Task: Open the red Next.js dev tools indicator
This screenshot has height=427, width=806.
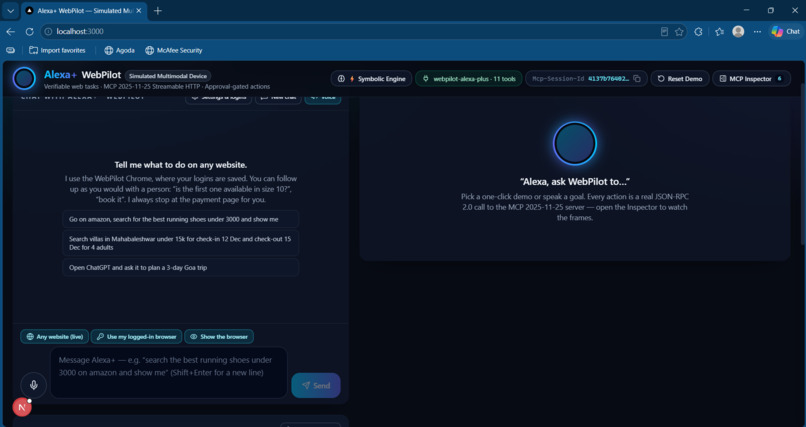Action: pos(22,407)
